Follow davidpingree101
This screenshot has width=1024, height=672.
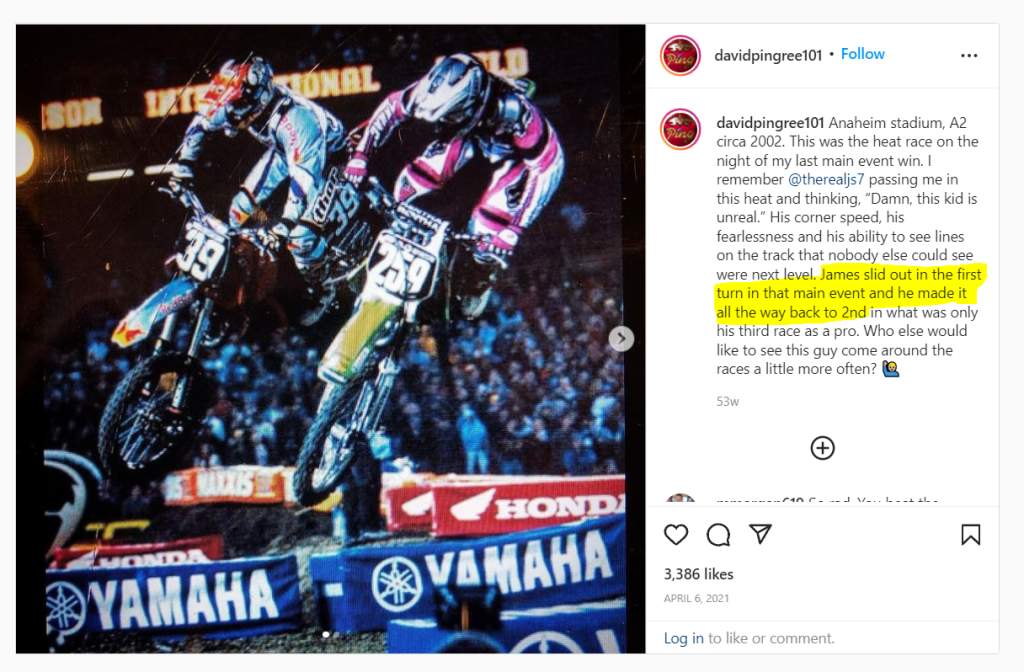[x=862, y=54]
